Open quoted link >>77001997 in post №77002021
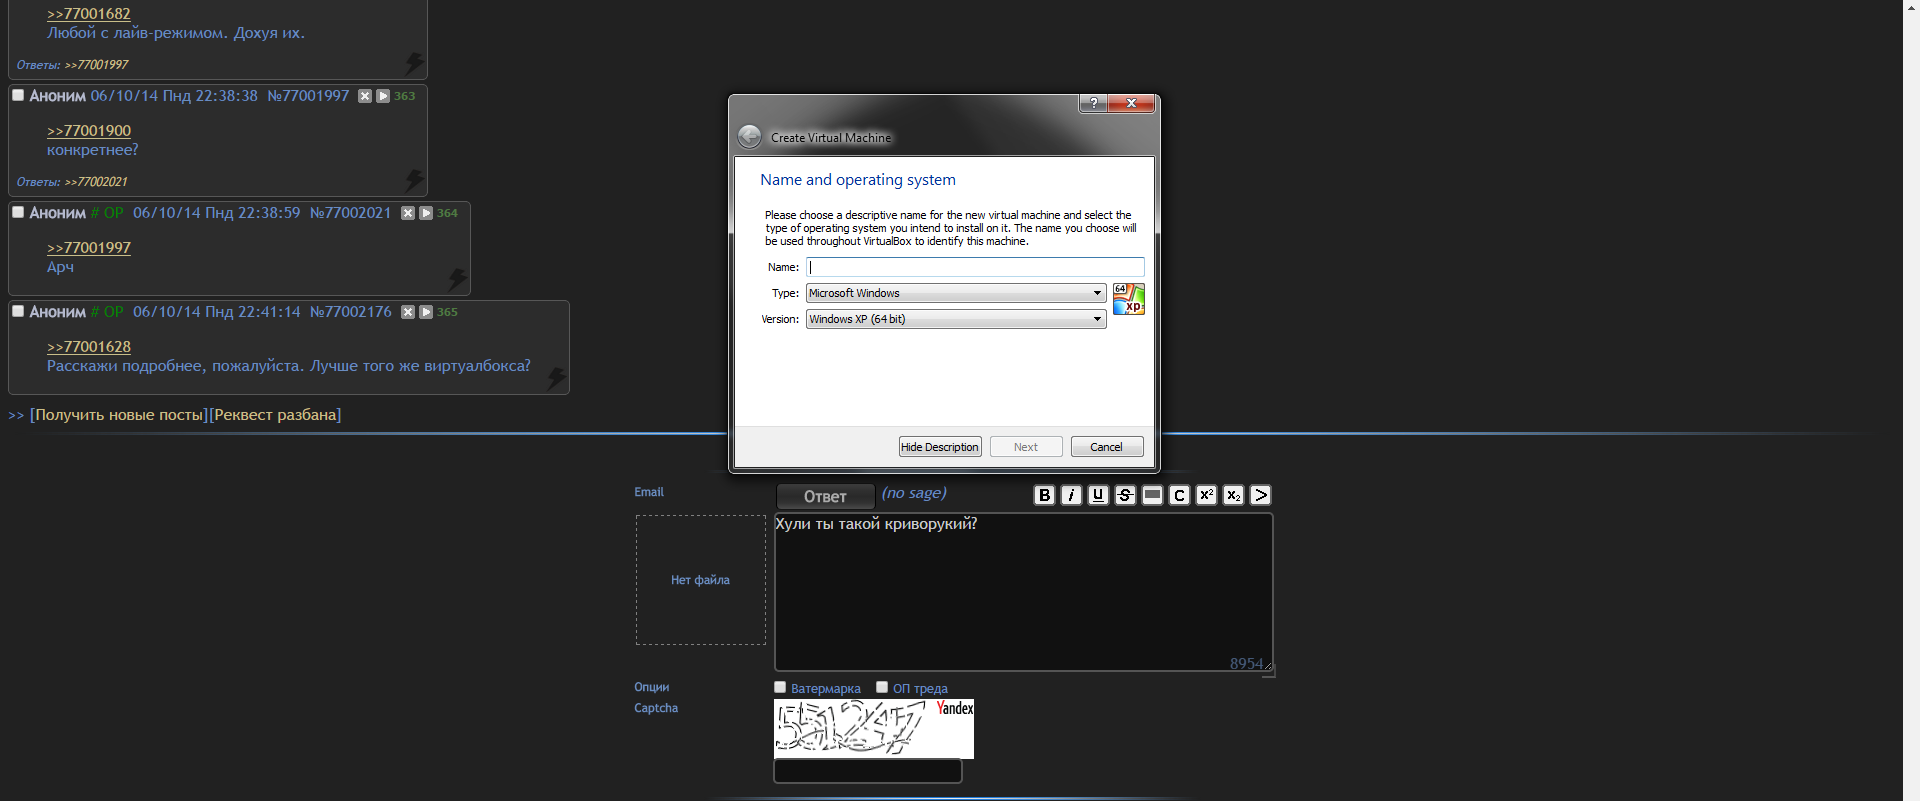The width and height of the screenshot is (1920, 801). tap(89, 248)
